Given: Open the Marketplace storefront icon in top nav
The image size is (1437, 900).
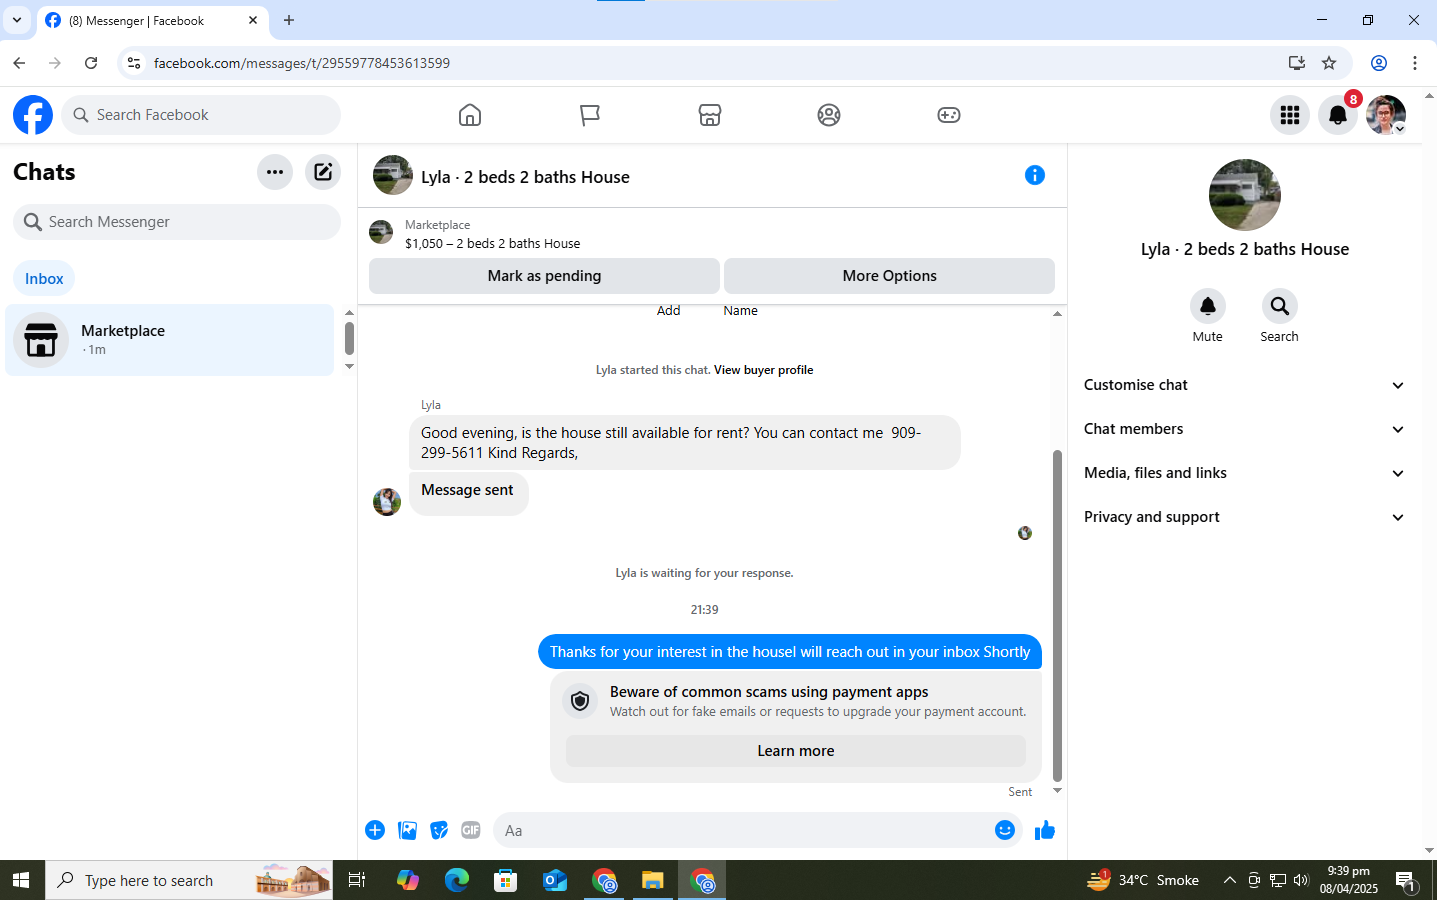Looking at the screenshot, I should pos(710,115).
